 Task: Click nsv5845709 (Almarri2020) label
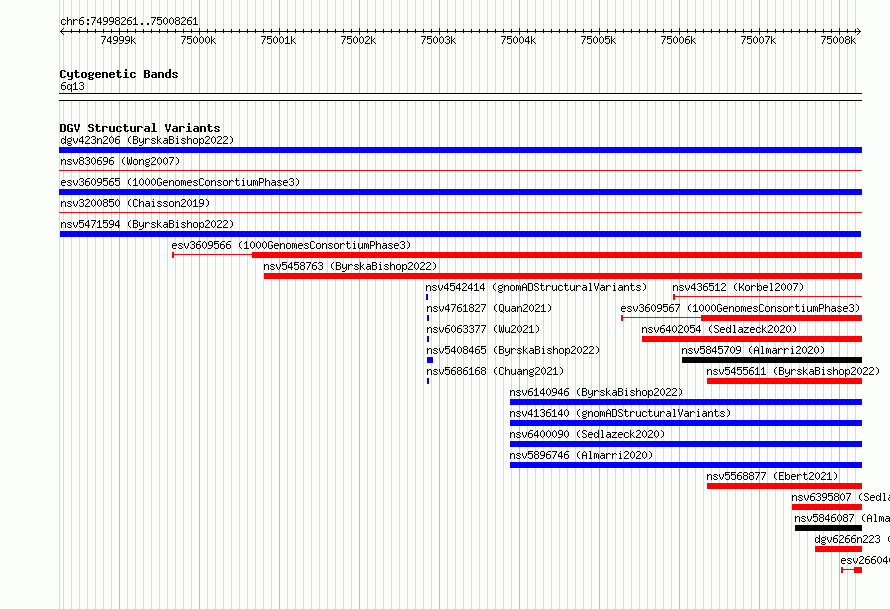point(753,350)
